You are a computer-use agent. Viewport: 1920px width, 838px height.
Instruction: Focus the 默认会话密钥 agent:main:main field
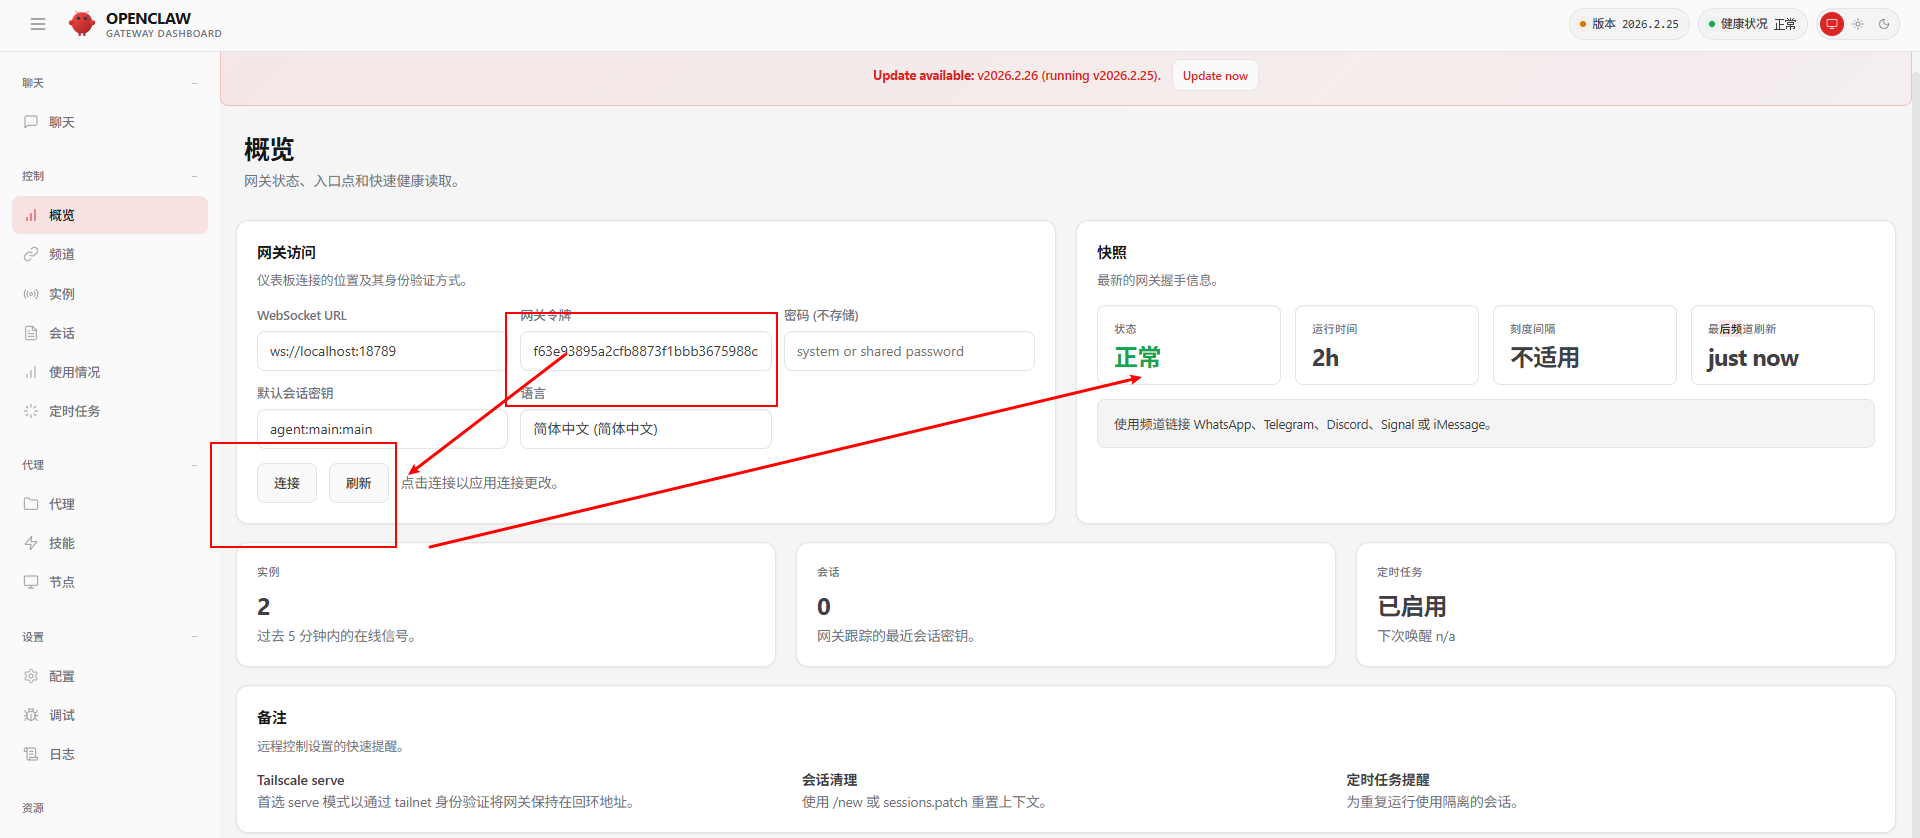pyautogui.click(x=382, y=429)
